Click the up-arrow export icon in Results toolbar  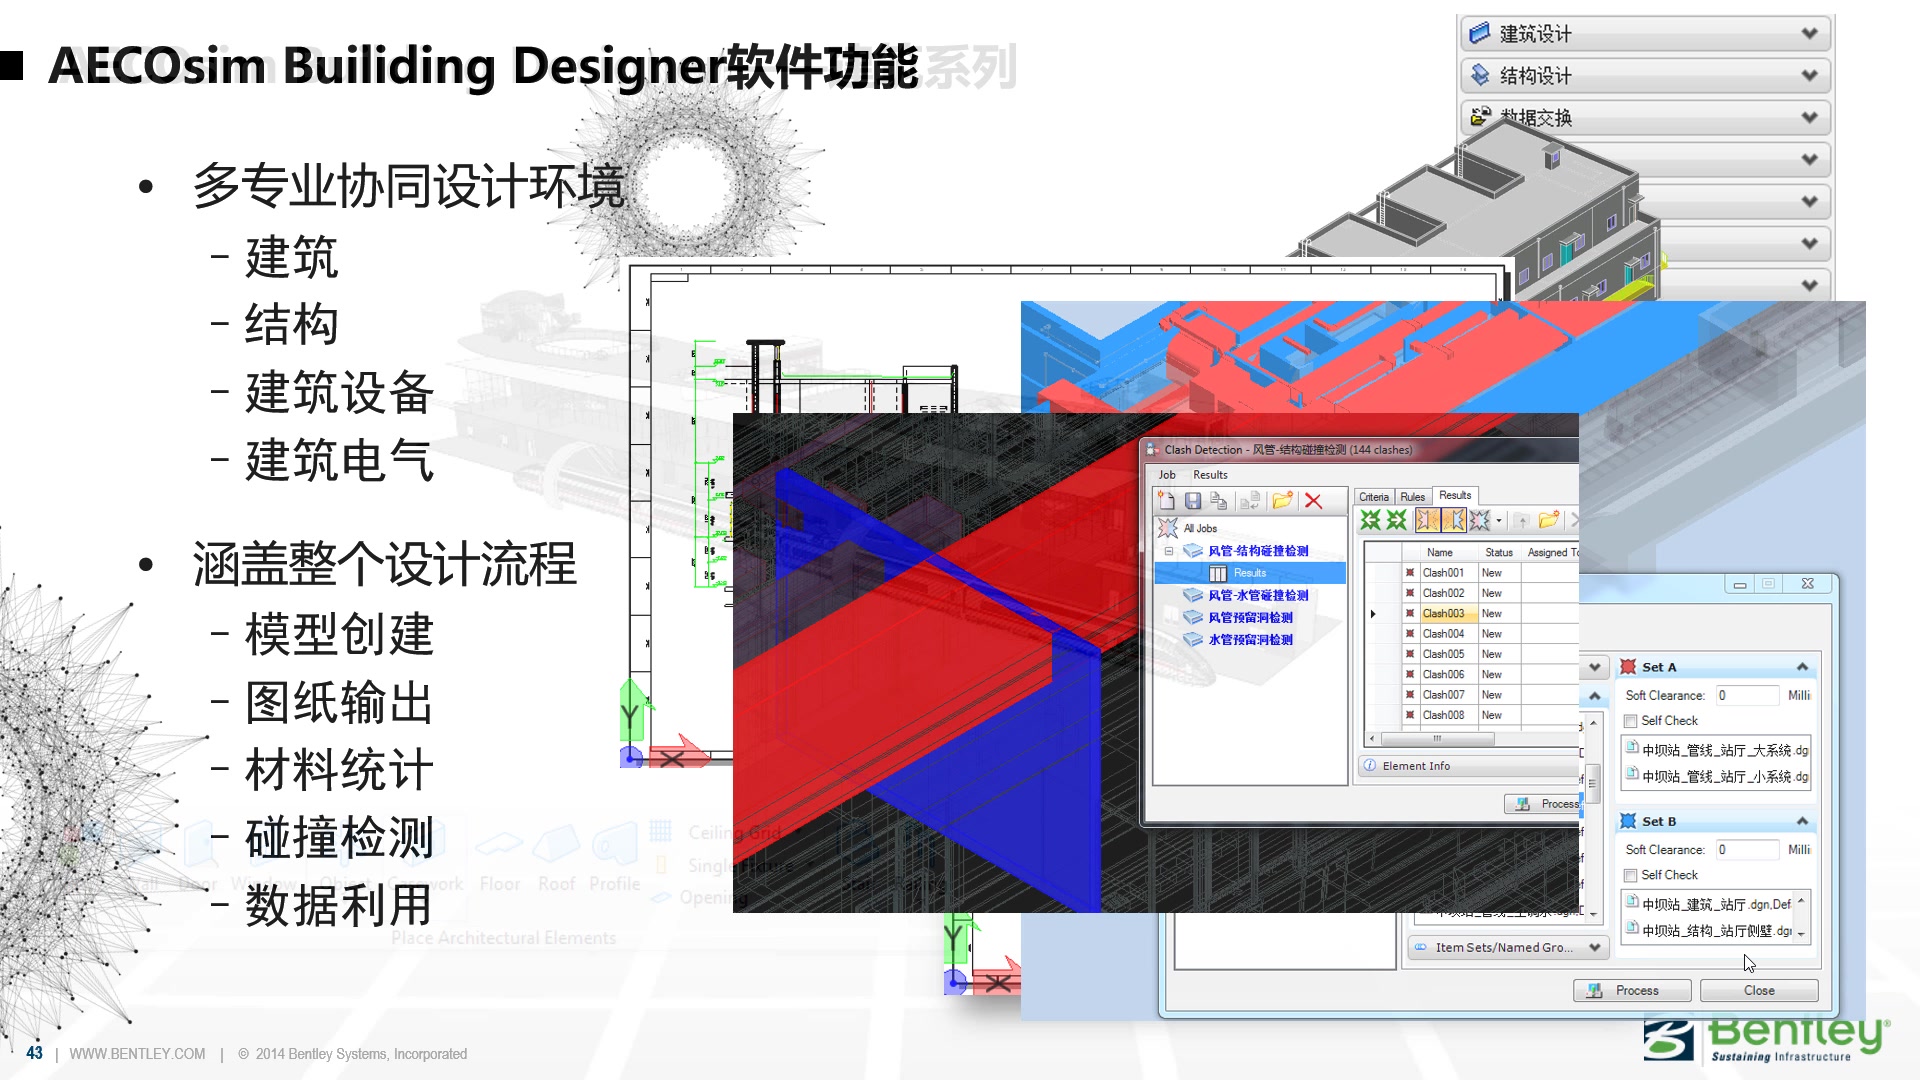(1522, 520)
